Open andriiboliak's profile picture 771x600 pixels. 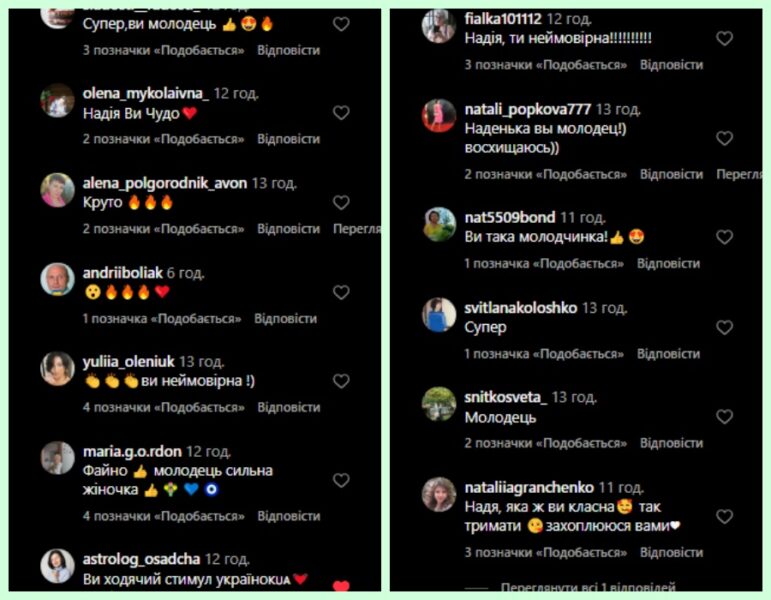pyautogui.click(x=57, y=279)
